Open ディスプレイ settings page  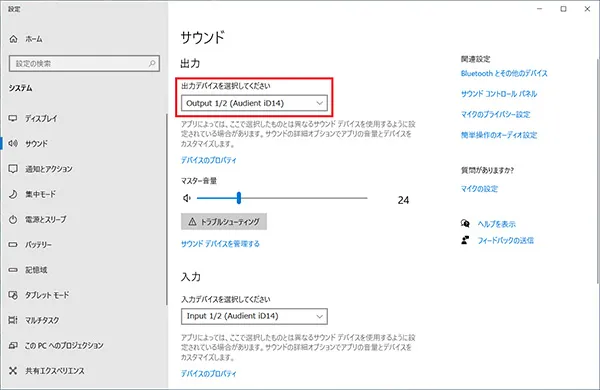pyautogui.click(x=41, y=118)
